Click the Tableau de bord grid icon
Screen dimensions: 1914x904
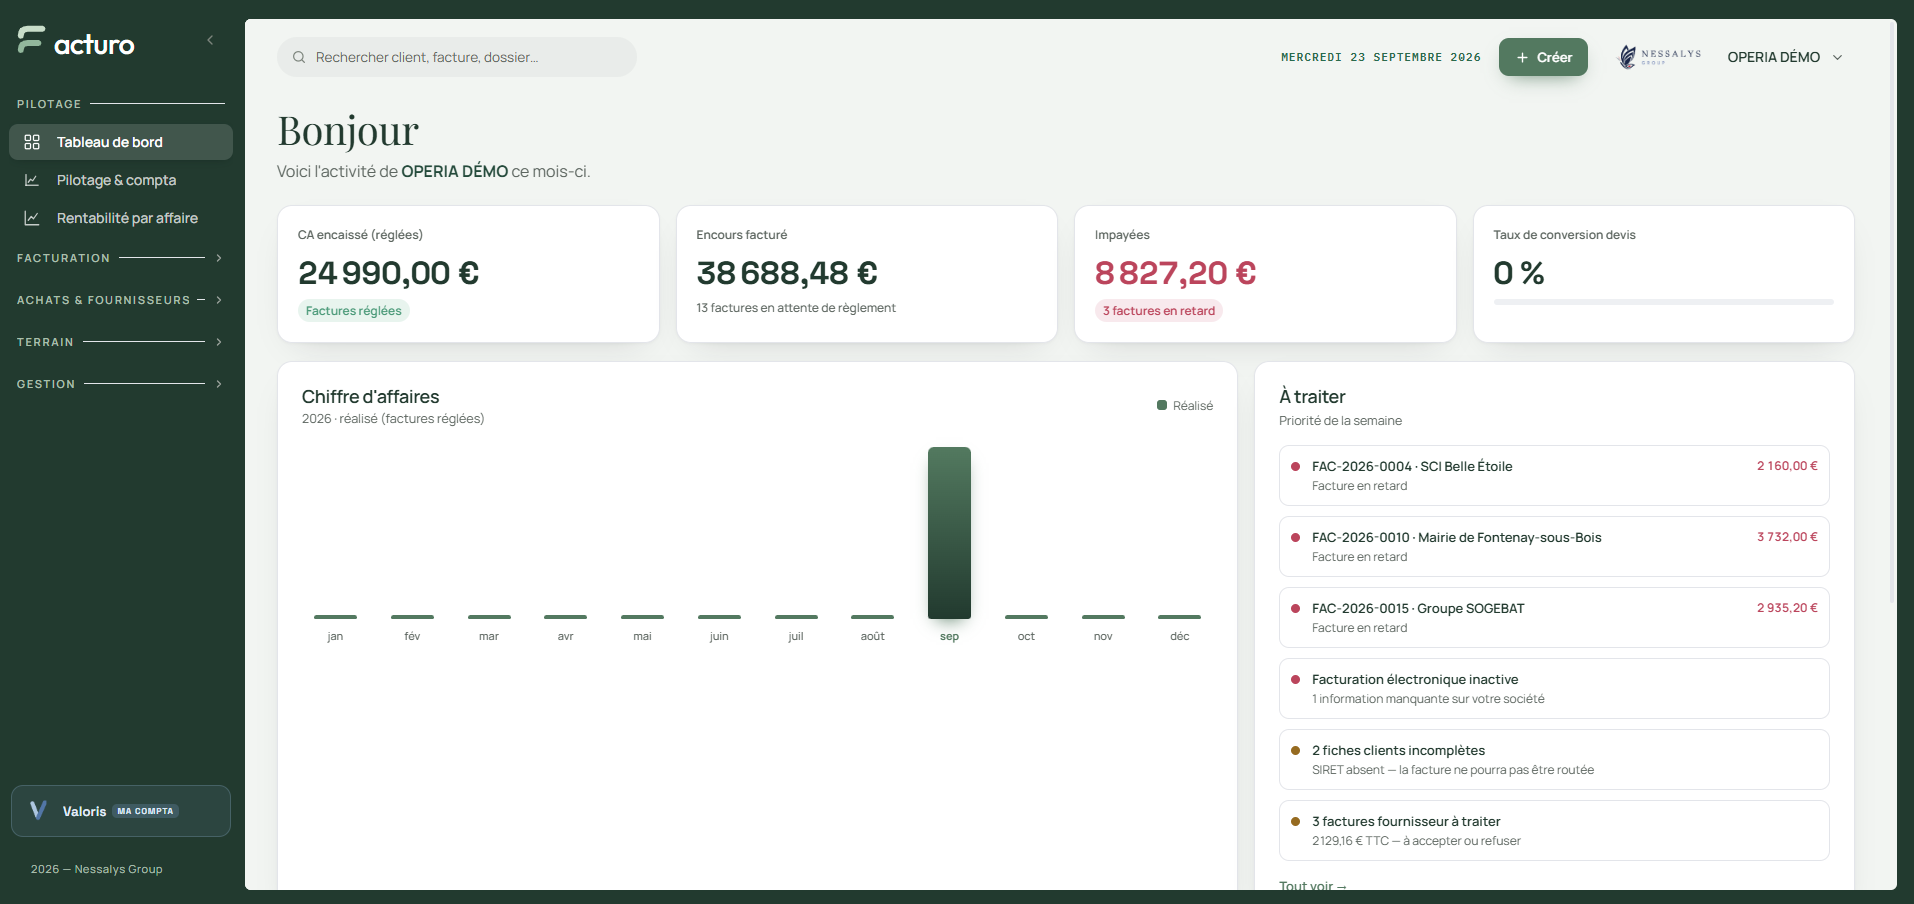pos(32,142)
